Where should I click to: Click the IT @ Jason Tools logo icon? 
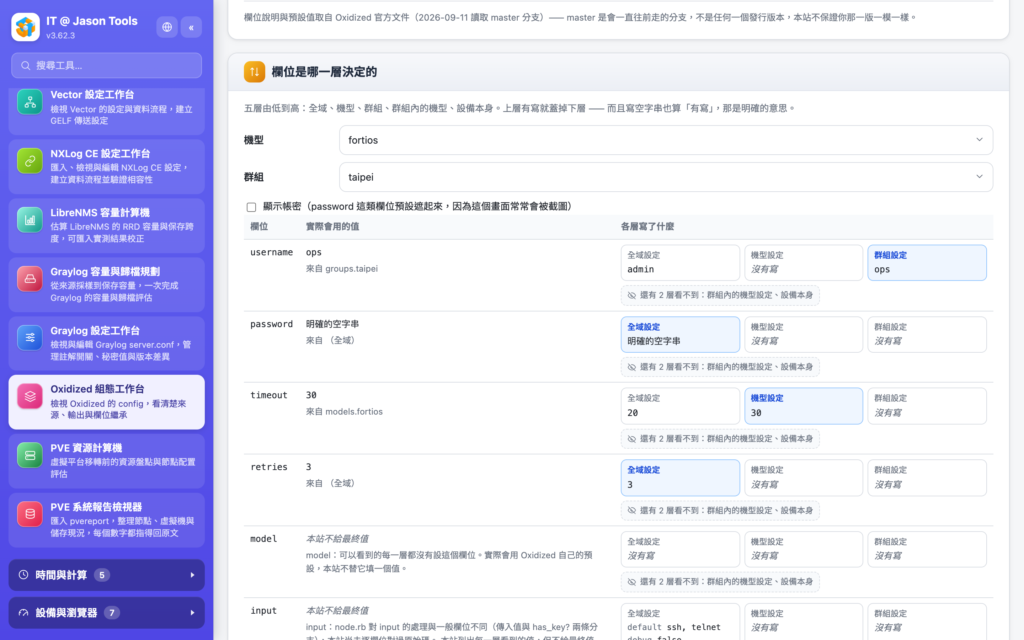(x=25, y=27)
